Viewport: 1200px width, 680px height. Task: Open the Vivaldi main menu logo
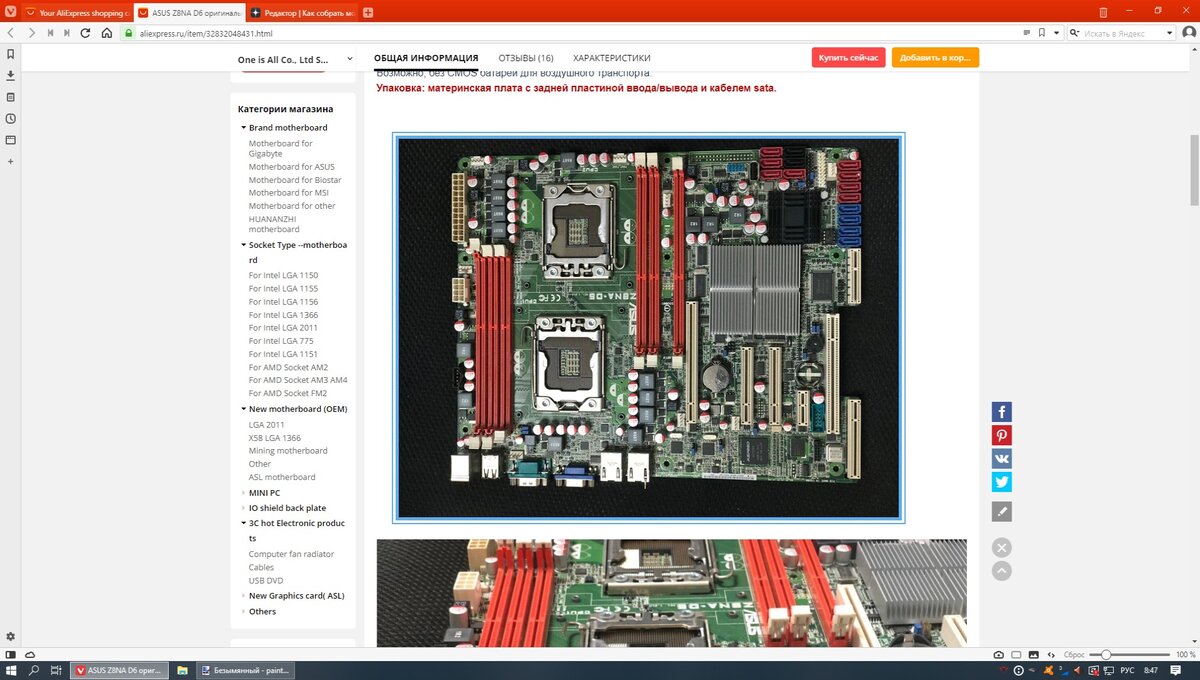(x=10, y=12)
